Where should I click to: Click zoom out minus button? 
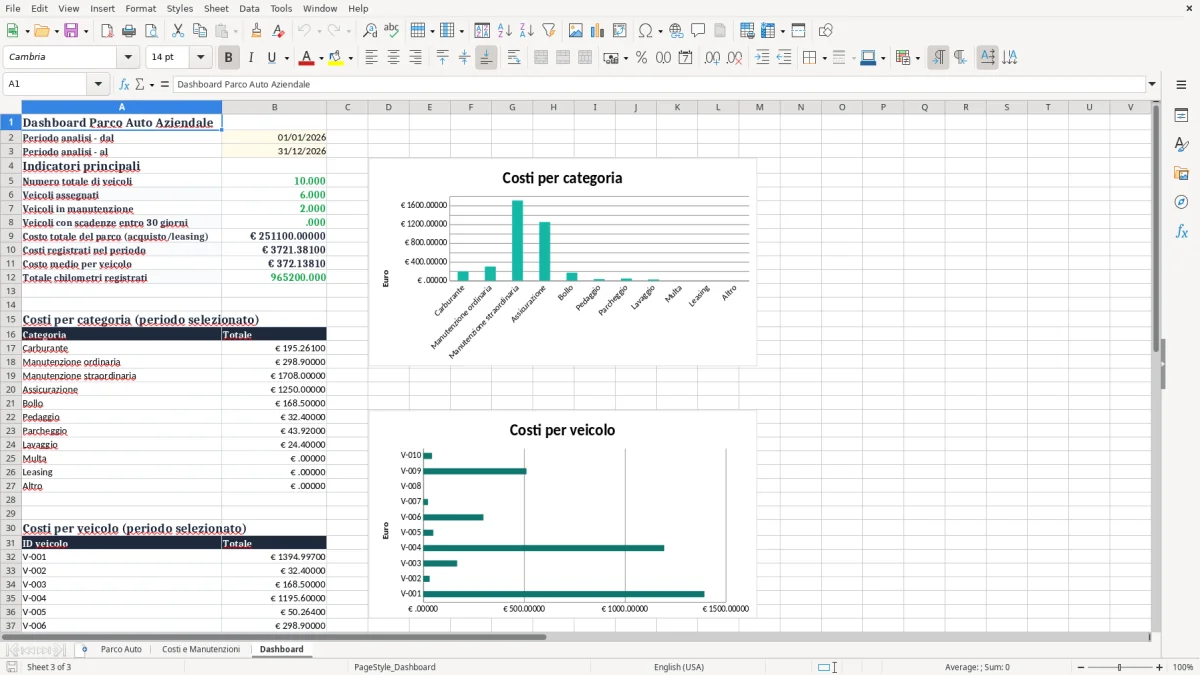click(1080, 667)
